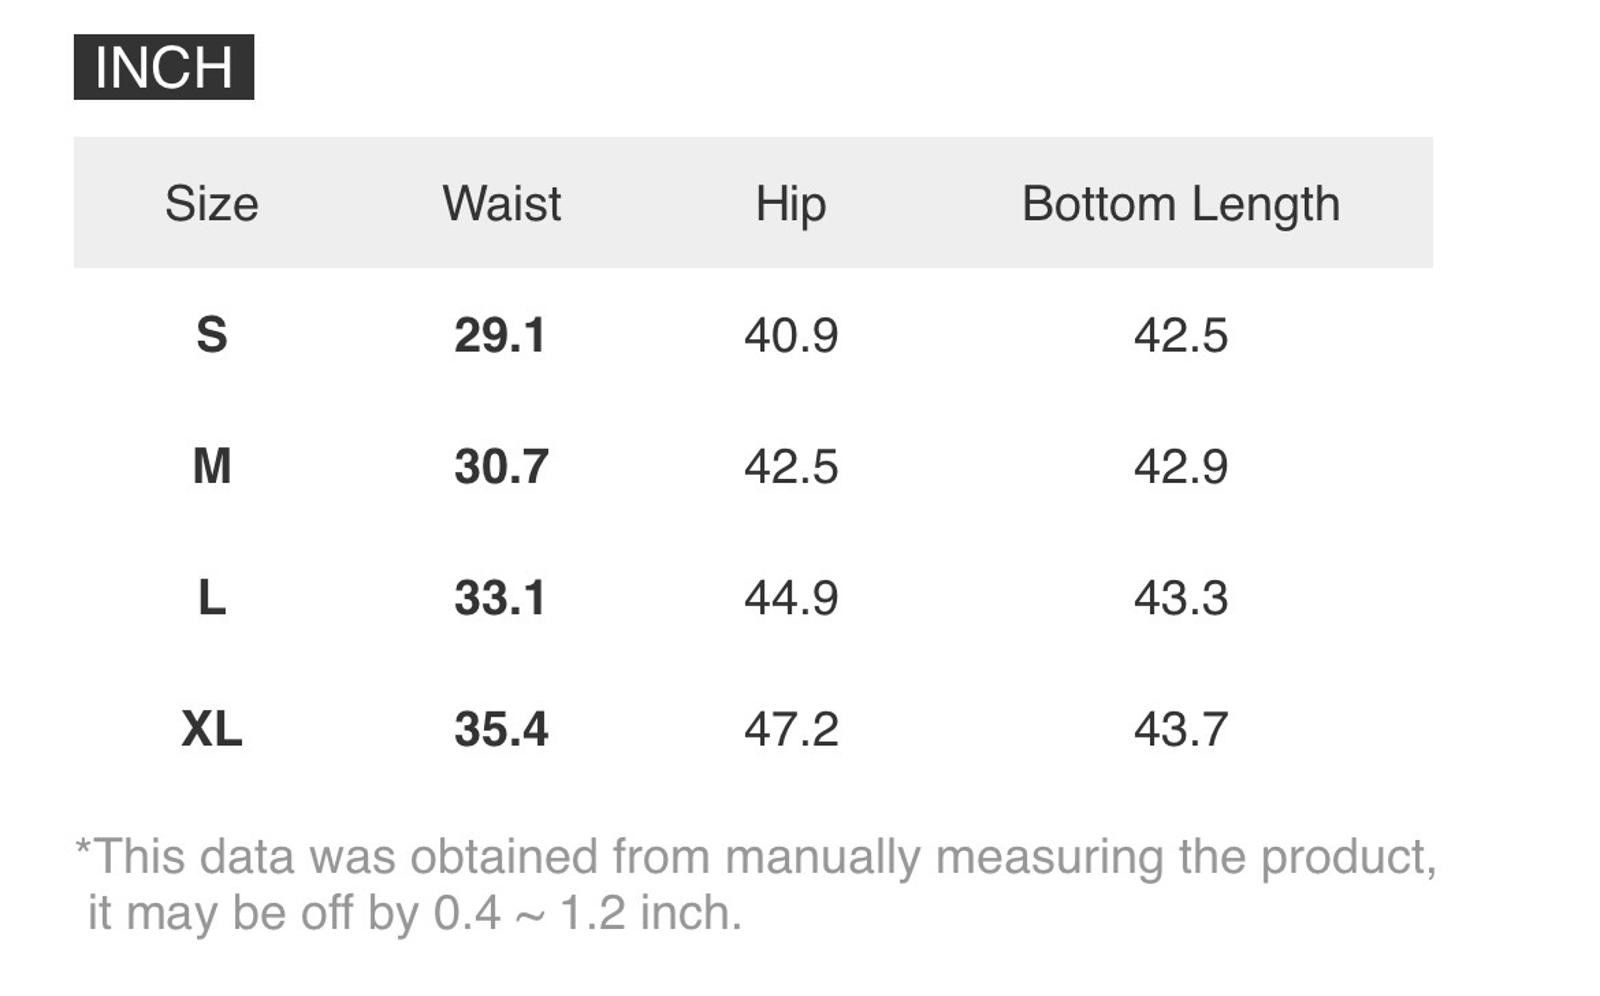Select the S size row label
1600x996 pixels.
[x=212, y=335]
